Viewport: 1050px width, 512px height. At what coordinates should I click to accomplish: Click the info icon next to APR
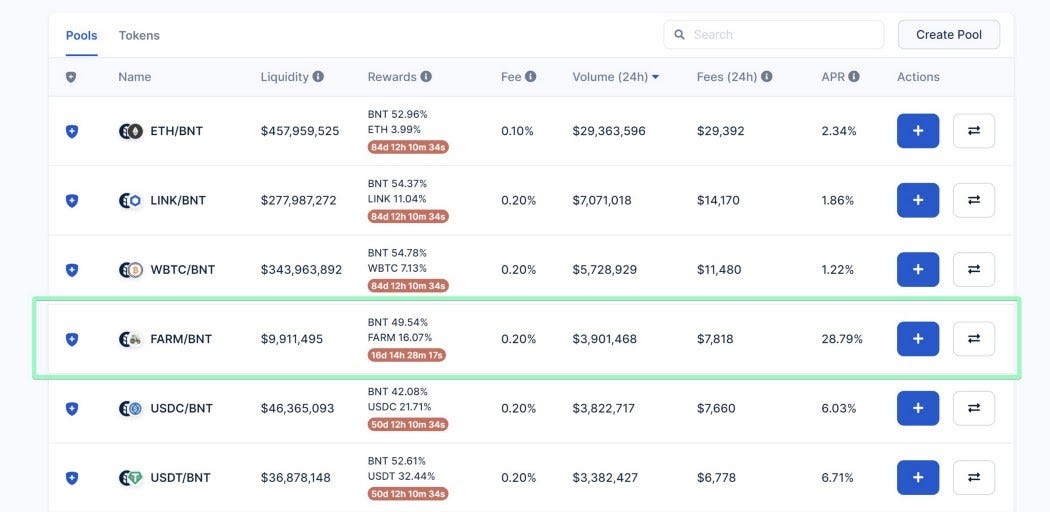pyautogui.click(x=854, y=77)
